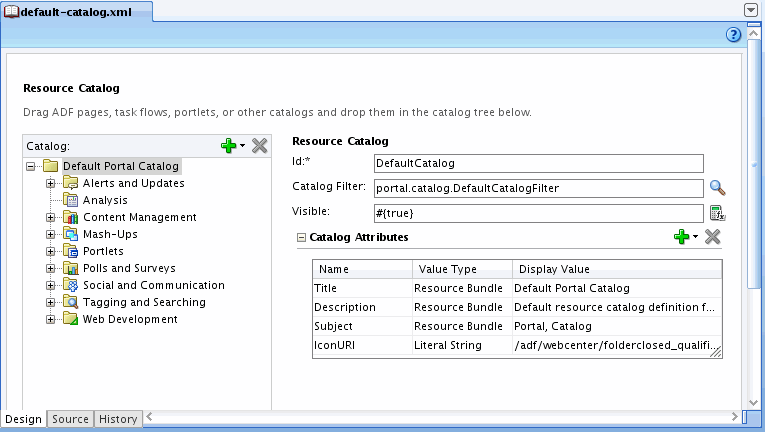Click the delete X icon in Catalog panel
The image size is (765, 432).
tap(260, 145)
